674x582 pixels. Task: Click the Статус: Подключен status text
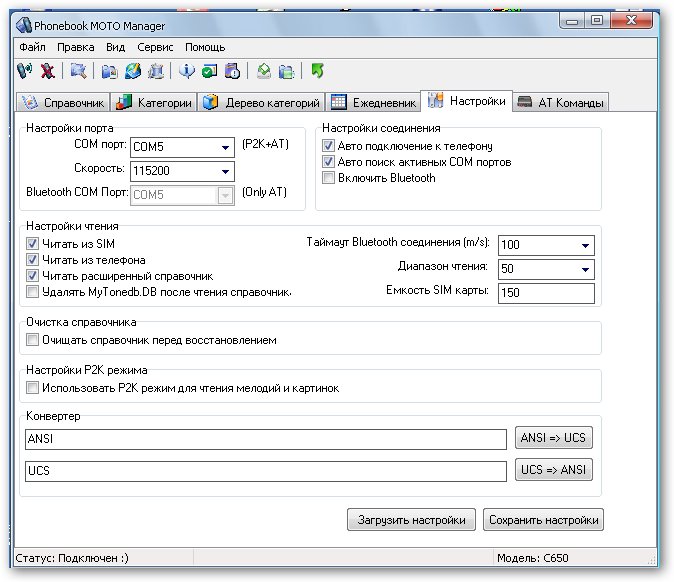pos(72,558)
